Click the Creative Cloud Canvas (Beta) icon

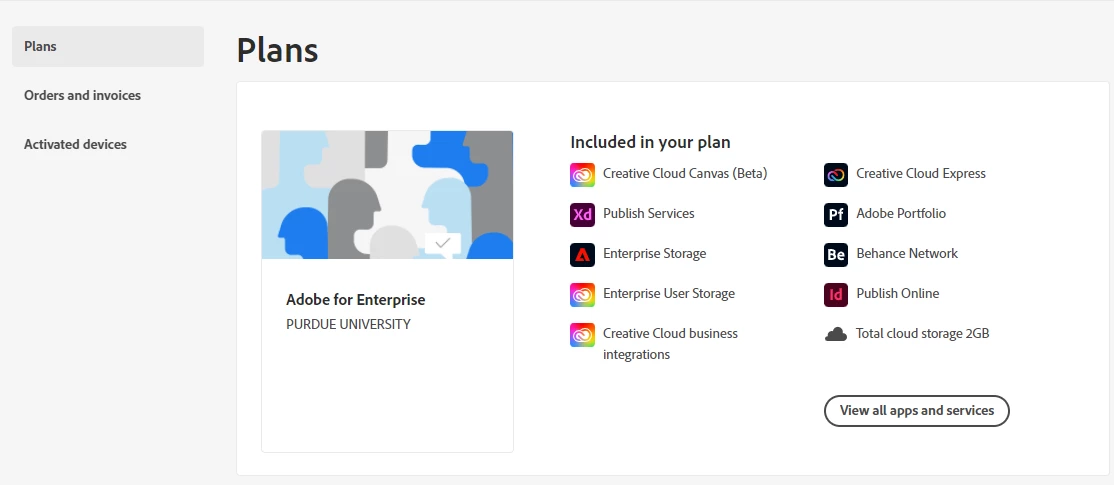point(582,175)
